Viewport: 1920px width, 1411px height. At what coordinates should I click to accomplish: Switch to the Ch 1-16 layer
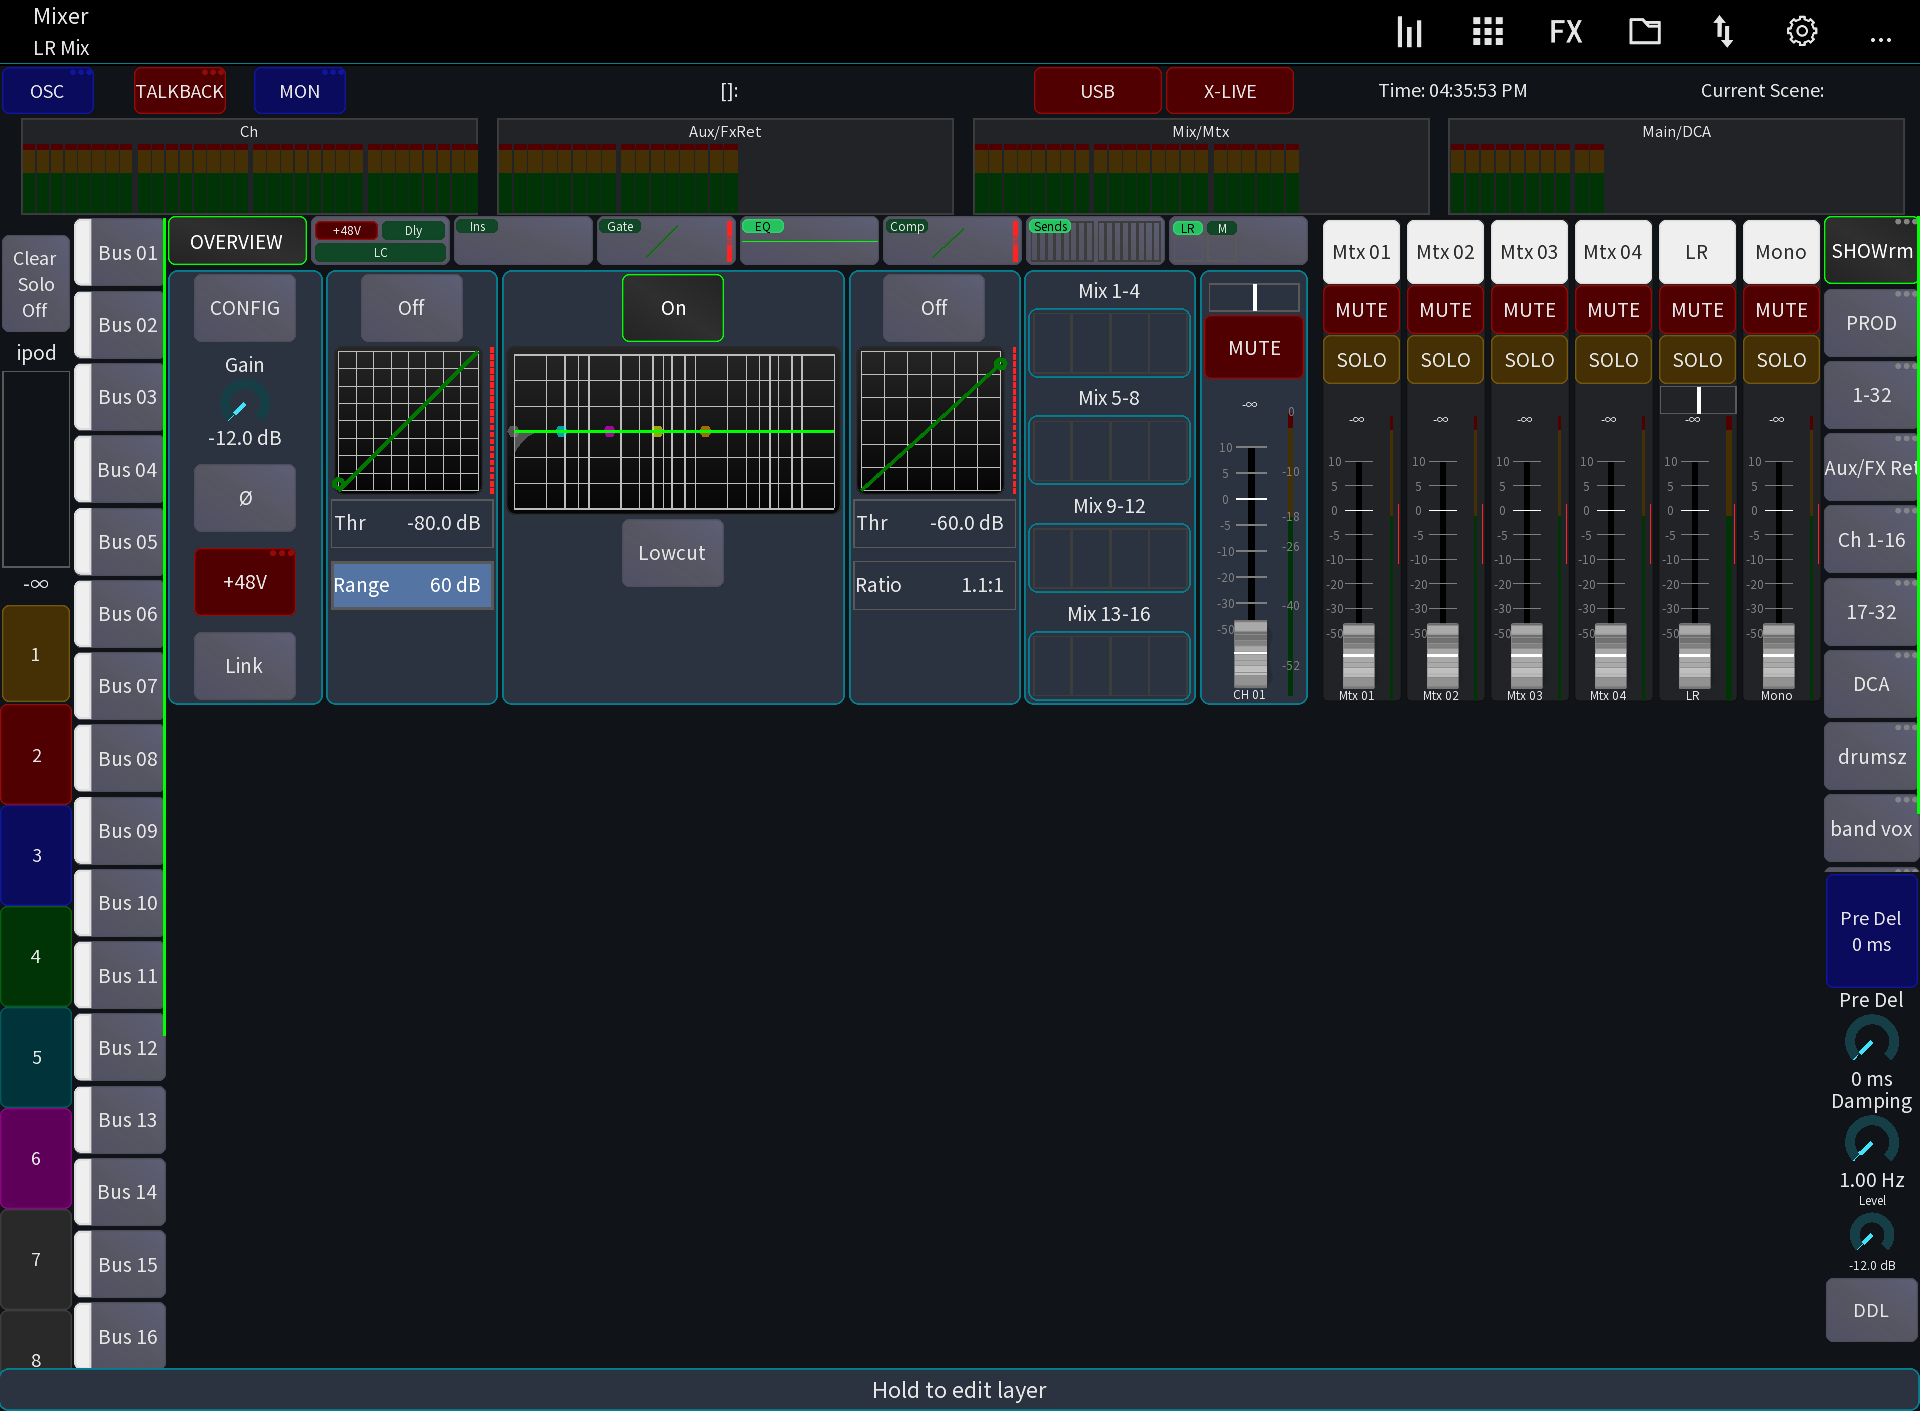tap(1870, 539)
